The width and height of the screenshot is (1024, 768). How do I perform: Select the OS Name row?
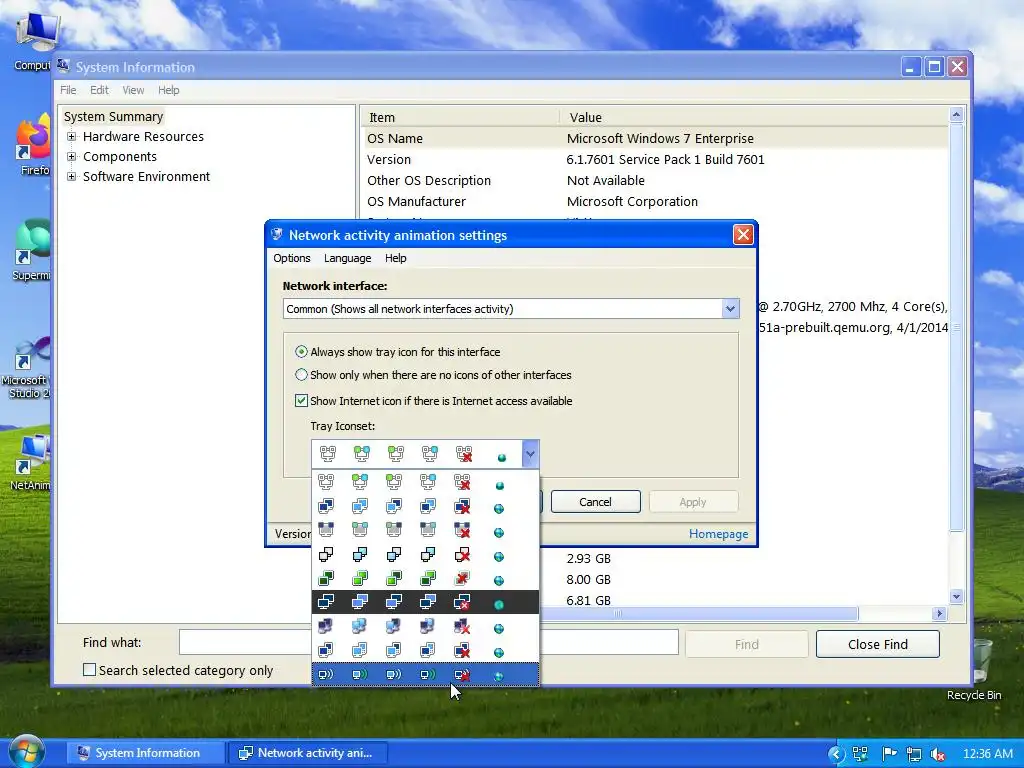tap(655, 138)
